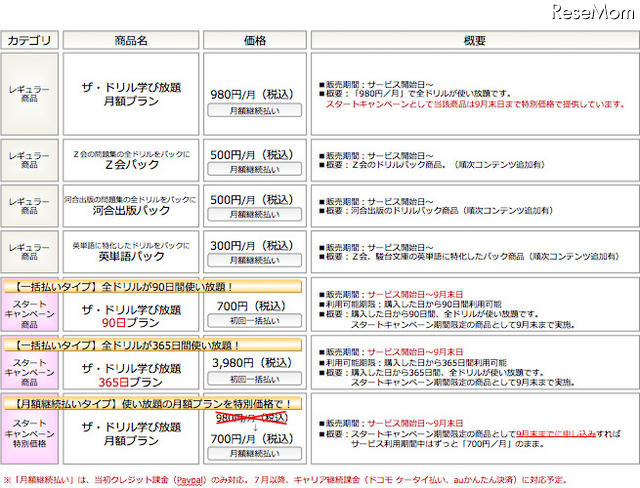Screen dimensions: 640x488
Task: Click subtitle 英単語に特化したドリルをパックに
Action: click(131, 245)
